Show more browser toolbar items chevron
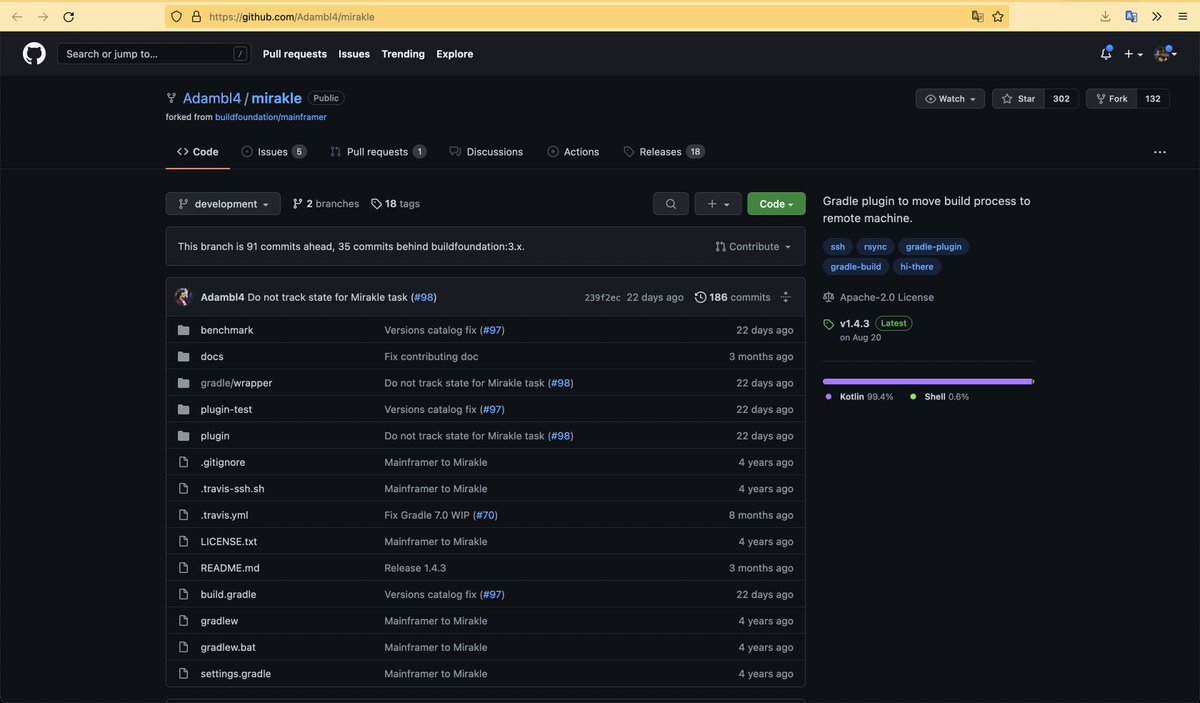Viewport: 1200px width, 703px height. (x=1157, y=17)
